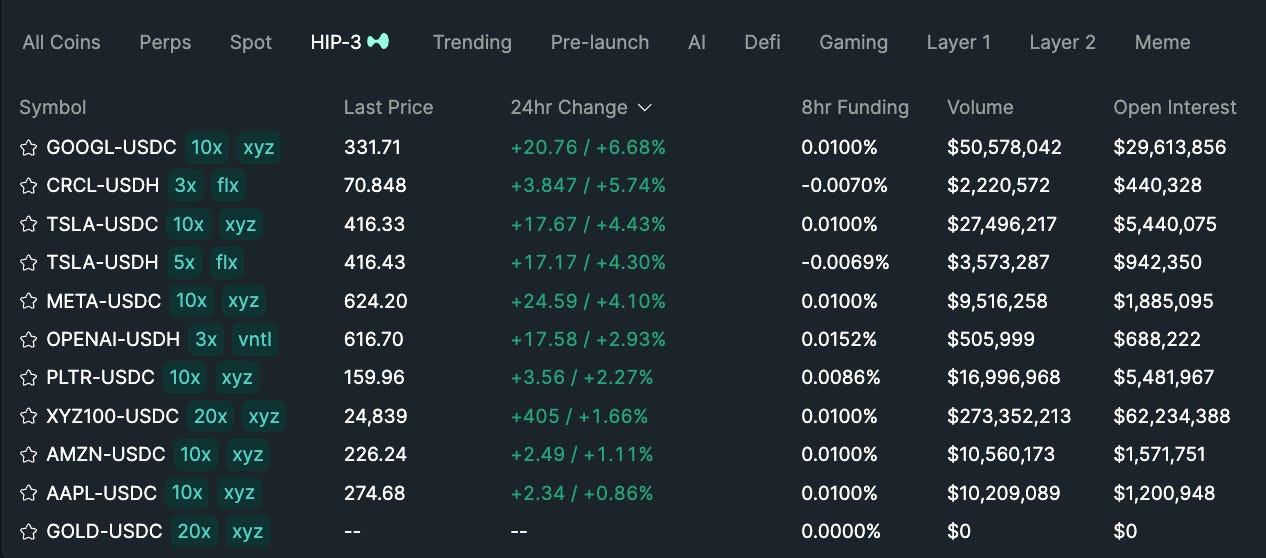Click the 3x badge on CRCL-USDH
This screenshot has width=1266, height=558.
coord(185,186)
